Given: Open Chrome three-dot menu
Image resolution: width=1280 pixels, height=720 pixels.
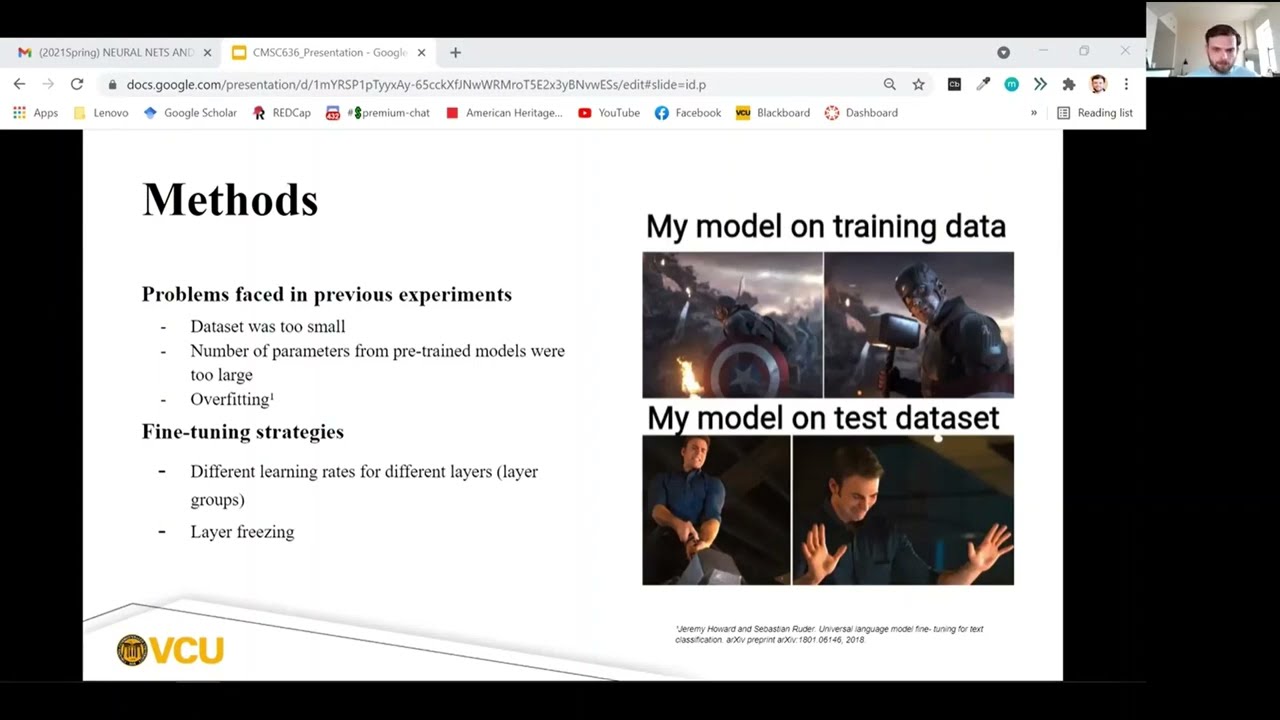Looking at the screenshot, I should click(x=1126, y=85).
